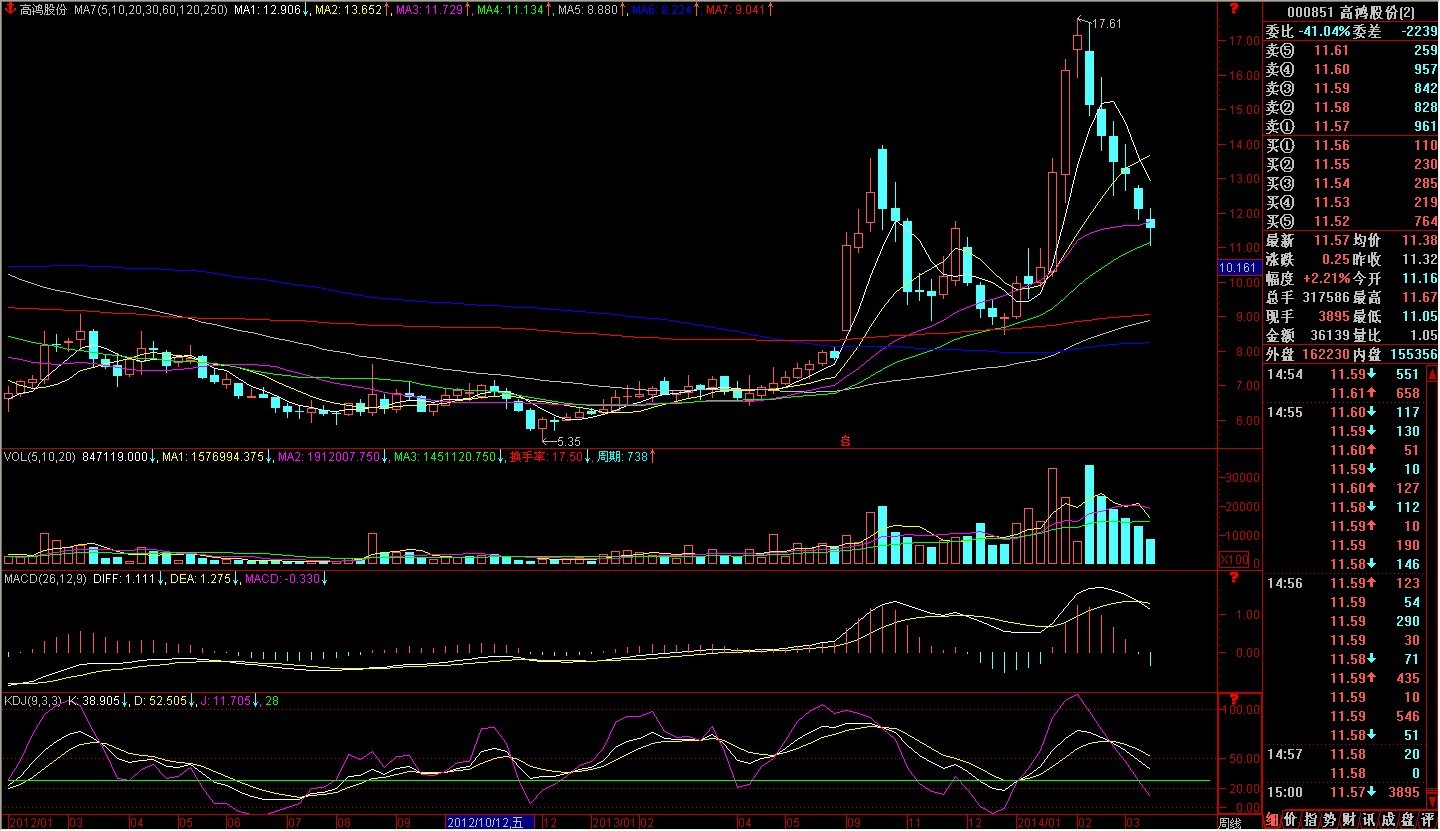Switch to the 指 (index) tab
The height and width of the screenshot is (831, 1440).
(x=1311, y=820)
